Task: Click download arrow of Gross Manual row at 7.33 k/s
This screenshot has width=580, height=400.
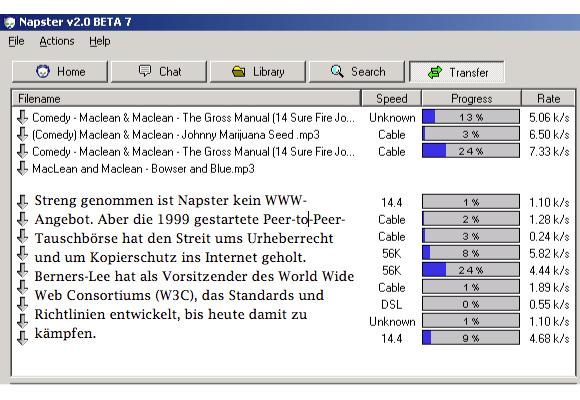Action: click(22, 151)
